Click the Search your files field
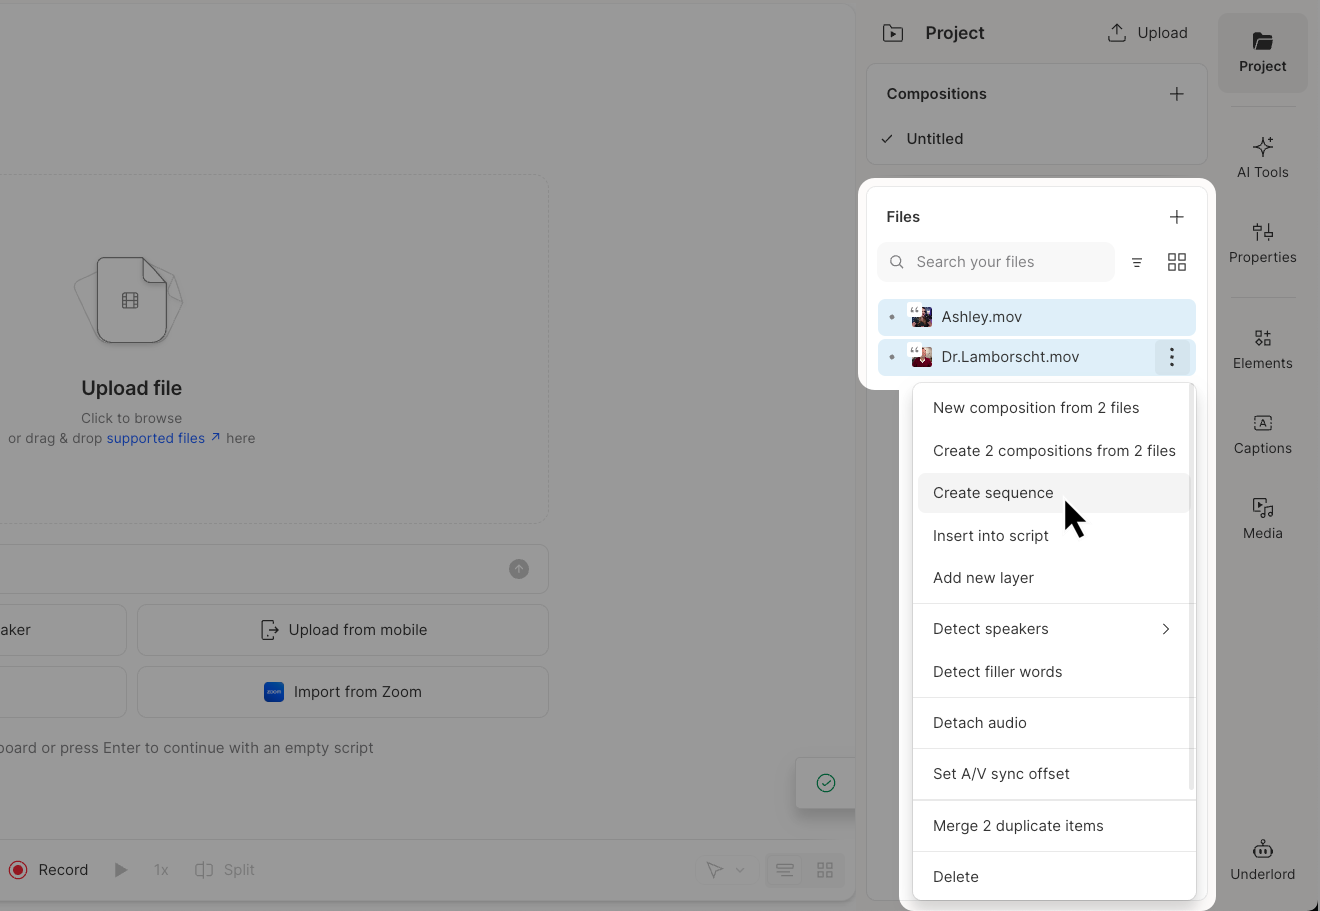Image resolution: width=1320 pixels, height=911 pixels. click(x=995, y=261)
